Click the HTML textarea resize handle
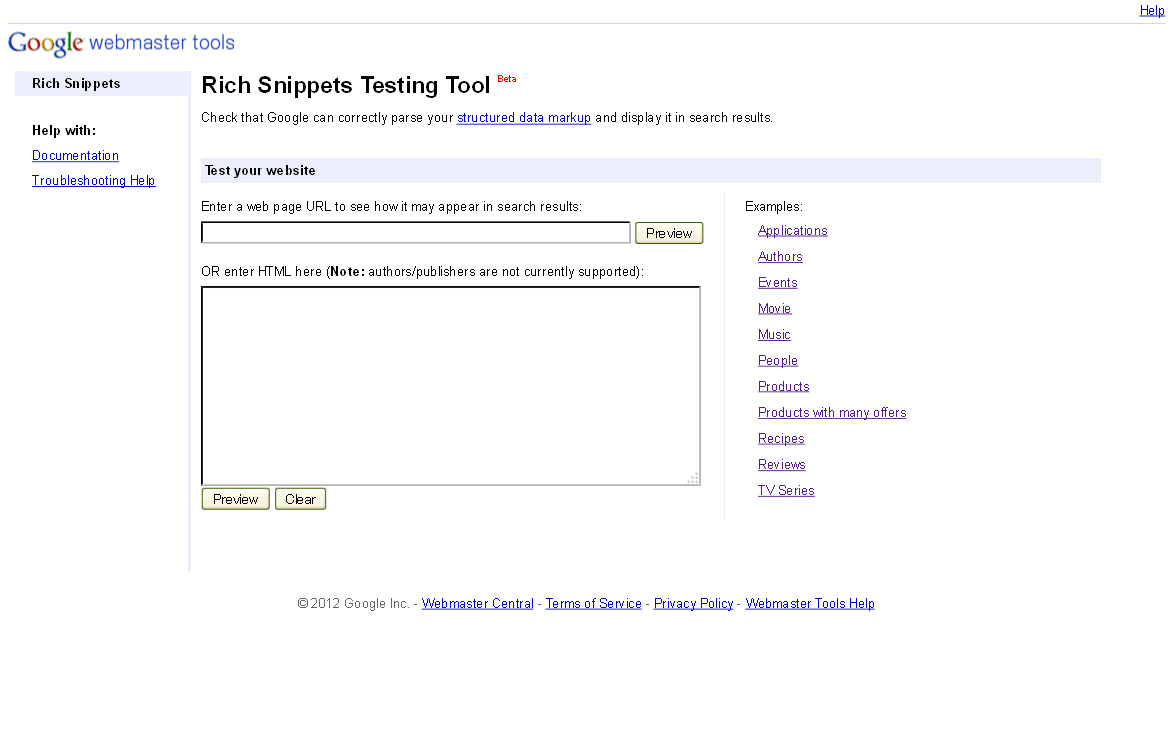 [x=693, y=478]
